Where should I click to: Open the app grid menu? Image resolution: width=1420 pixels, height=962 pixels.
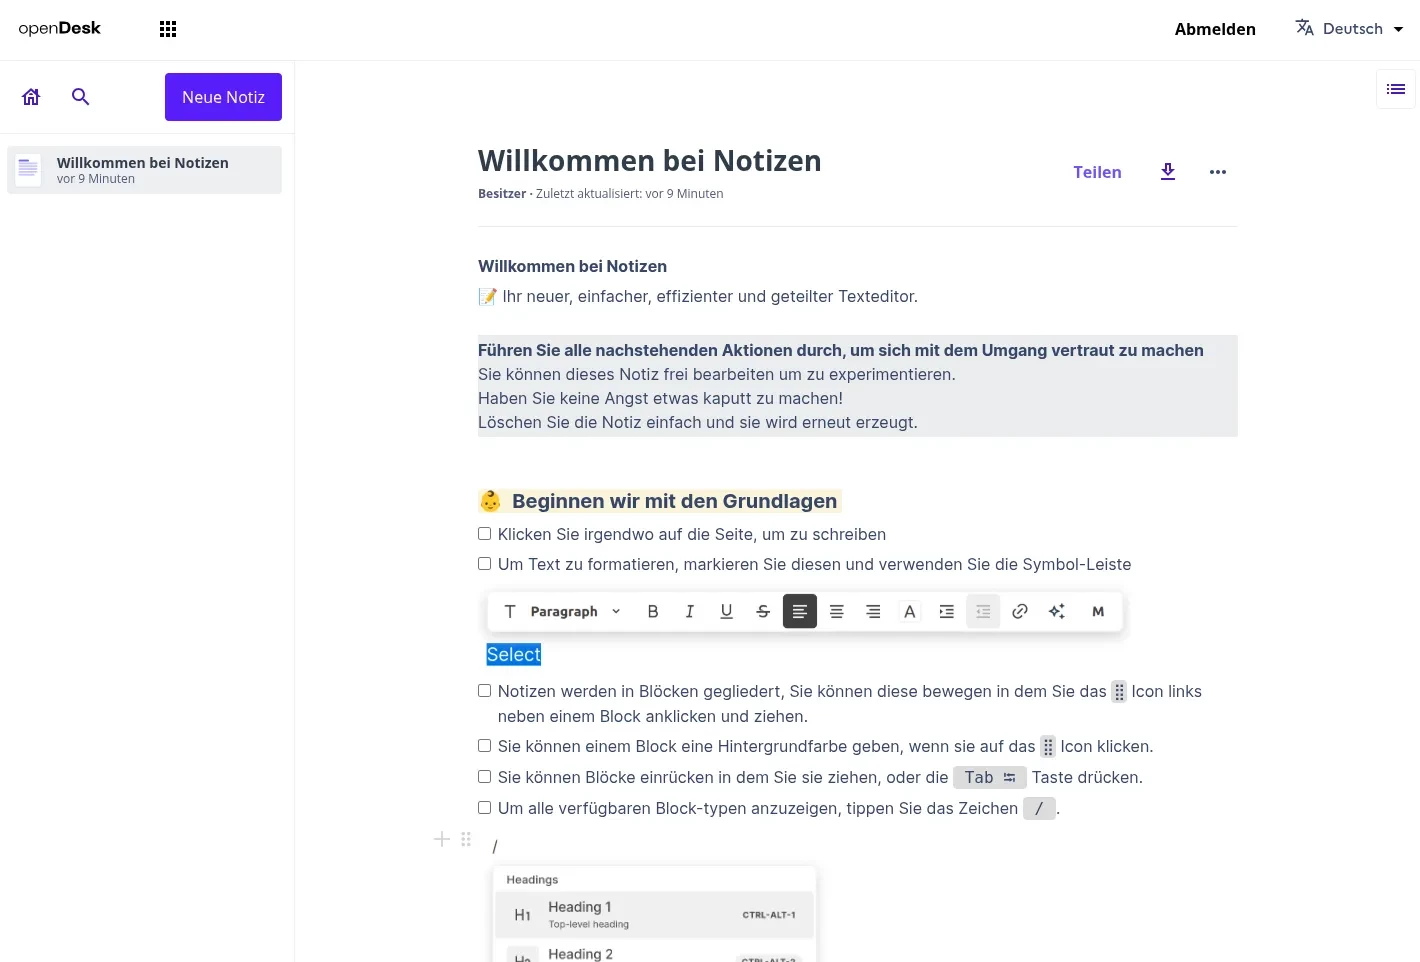[167, 28]
